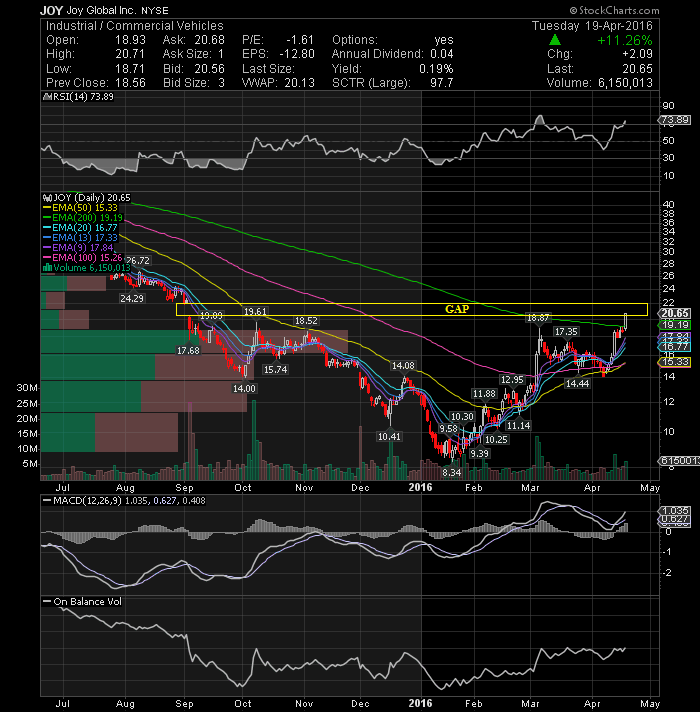Click the Yield value 0.19%
Viewport: 700px width, 712px height.
click(436, 69)
